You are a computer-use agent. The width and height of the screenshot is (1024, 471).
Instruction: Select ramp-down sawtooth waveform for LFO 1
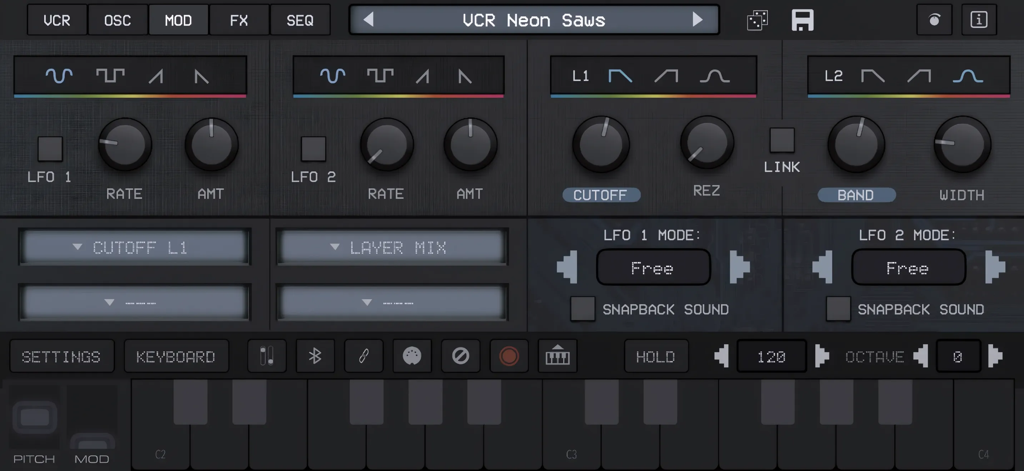[x=202, y=76]
